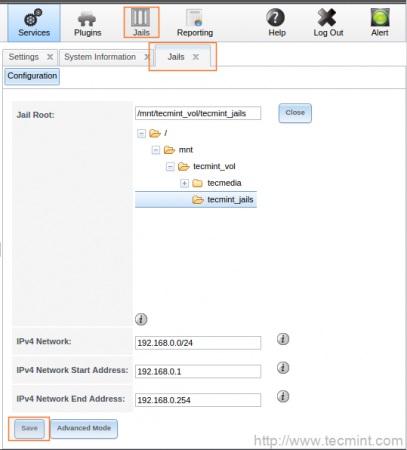
Task: Open the Alert status icon
Action: (380, 23)
